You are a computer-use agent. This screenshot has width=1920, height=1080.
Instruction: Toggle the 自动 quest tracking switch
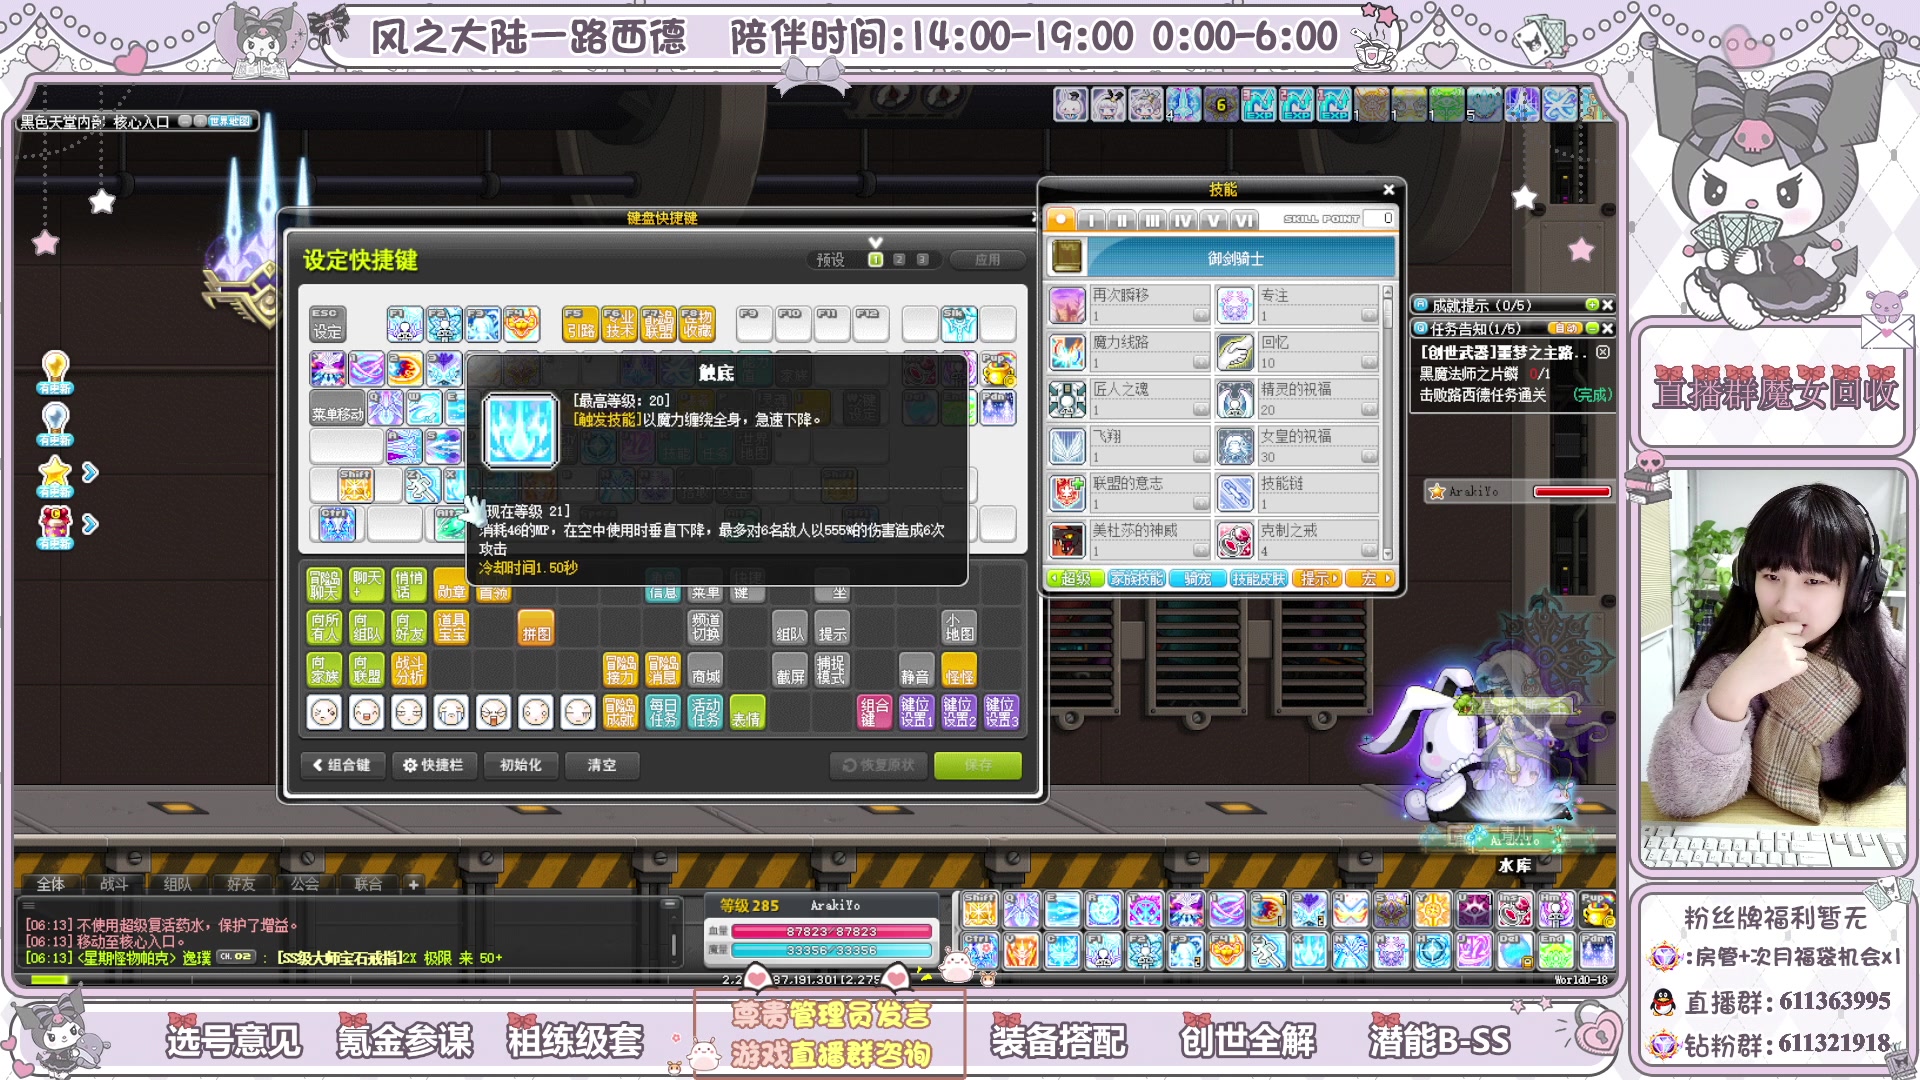pyautogui.click(x=1564, y=328)
